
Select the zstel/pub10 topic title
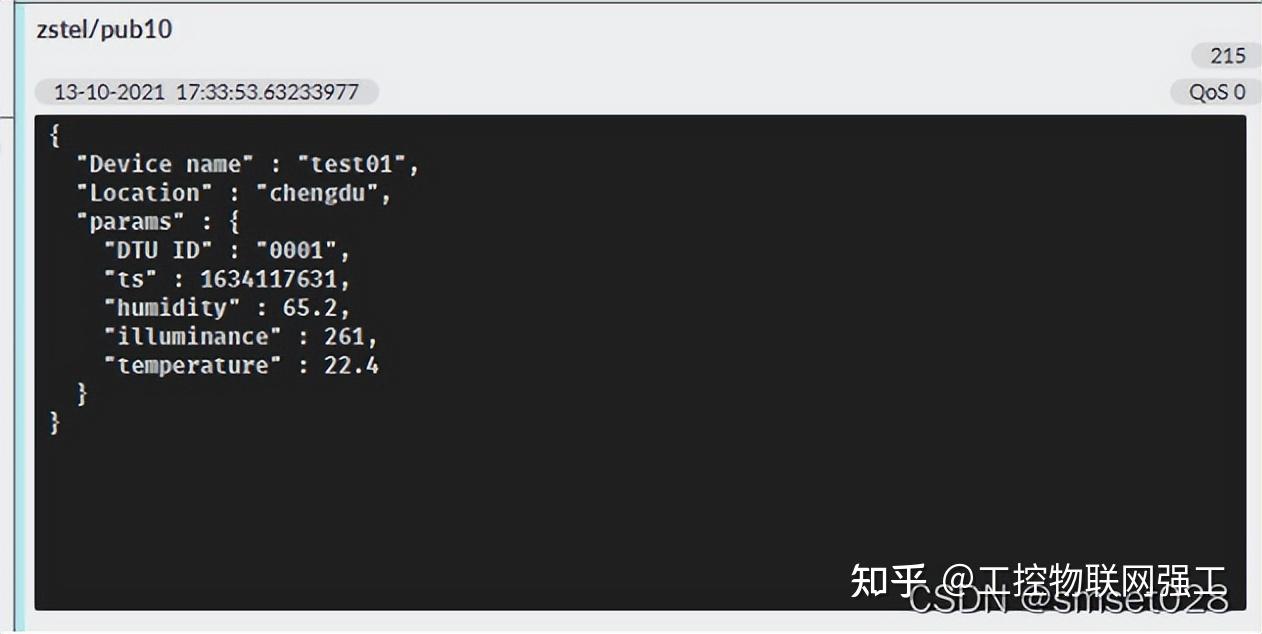[104, 30]
